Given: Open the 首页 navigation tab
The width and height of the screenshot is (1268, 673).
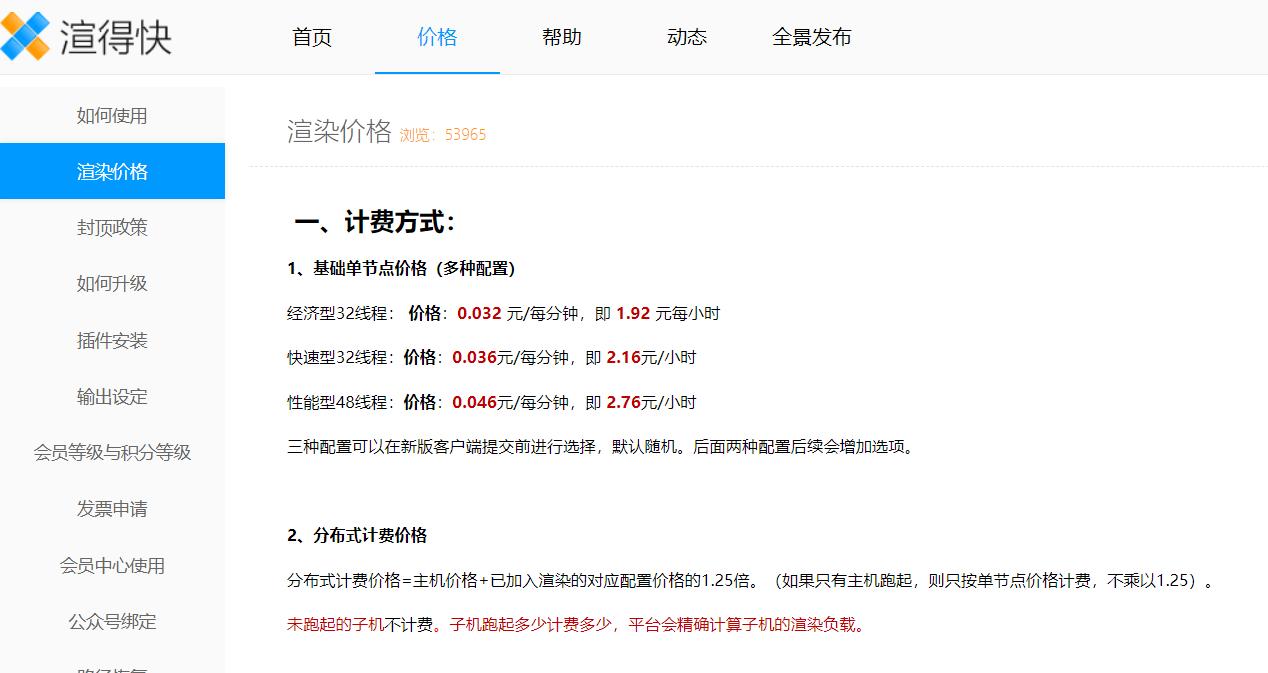Looking at the screenshot, I should [311, 36].
